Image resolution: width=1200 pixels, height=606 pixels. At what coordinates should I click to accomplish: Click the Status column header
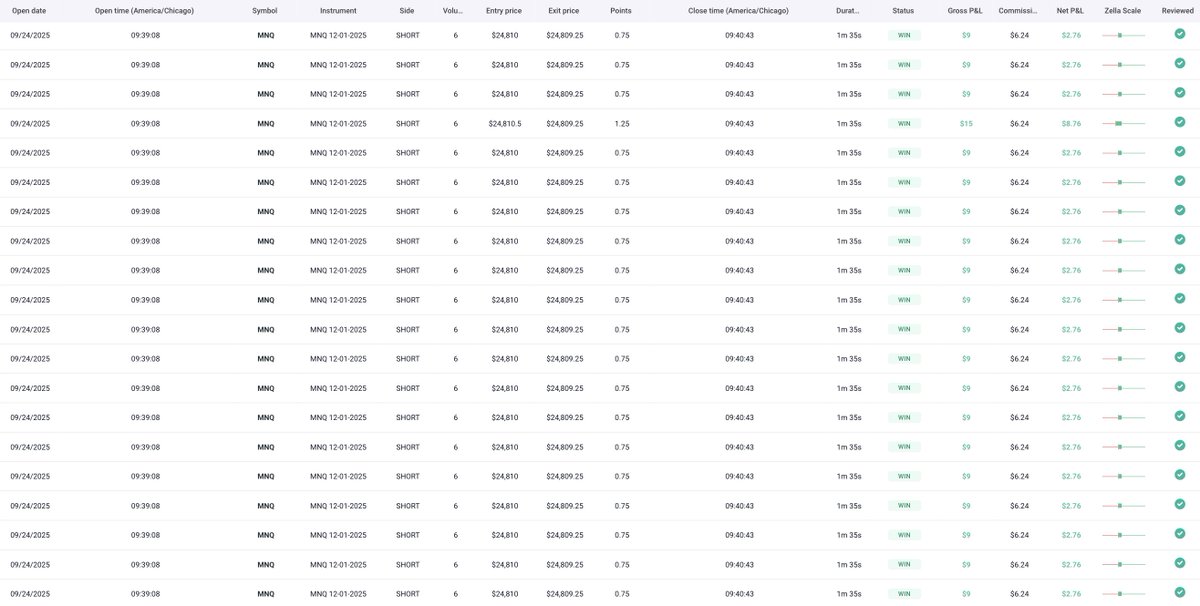tap(903, 10)
